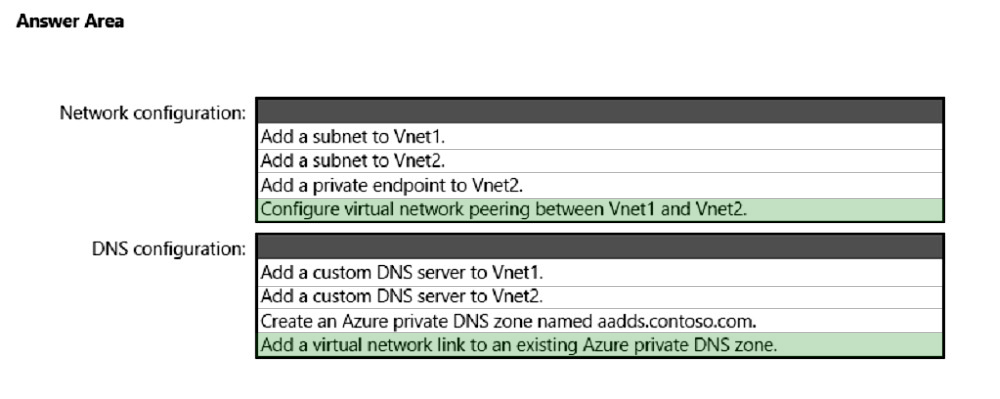1000x399 pixels.
Task: Choose the create Azure private DNS zone option
Action: pyautogui.click(x=599, y=321)
